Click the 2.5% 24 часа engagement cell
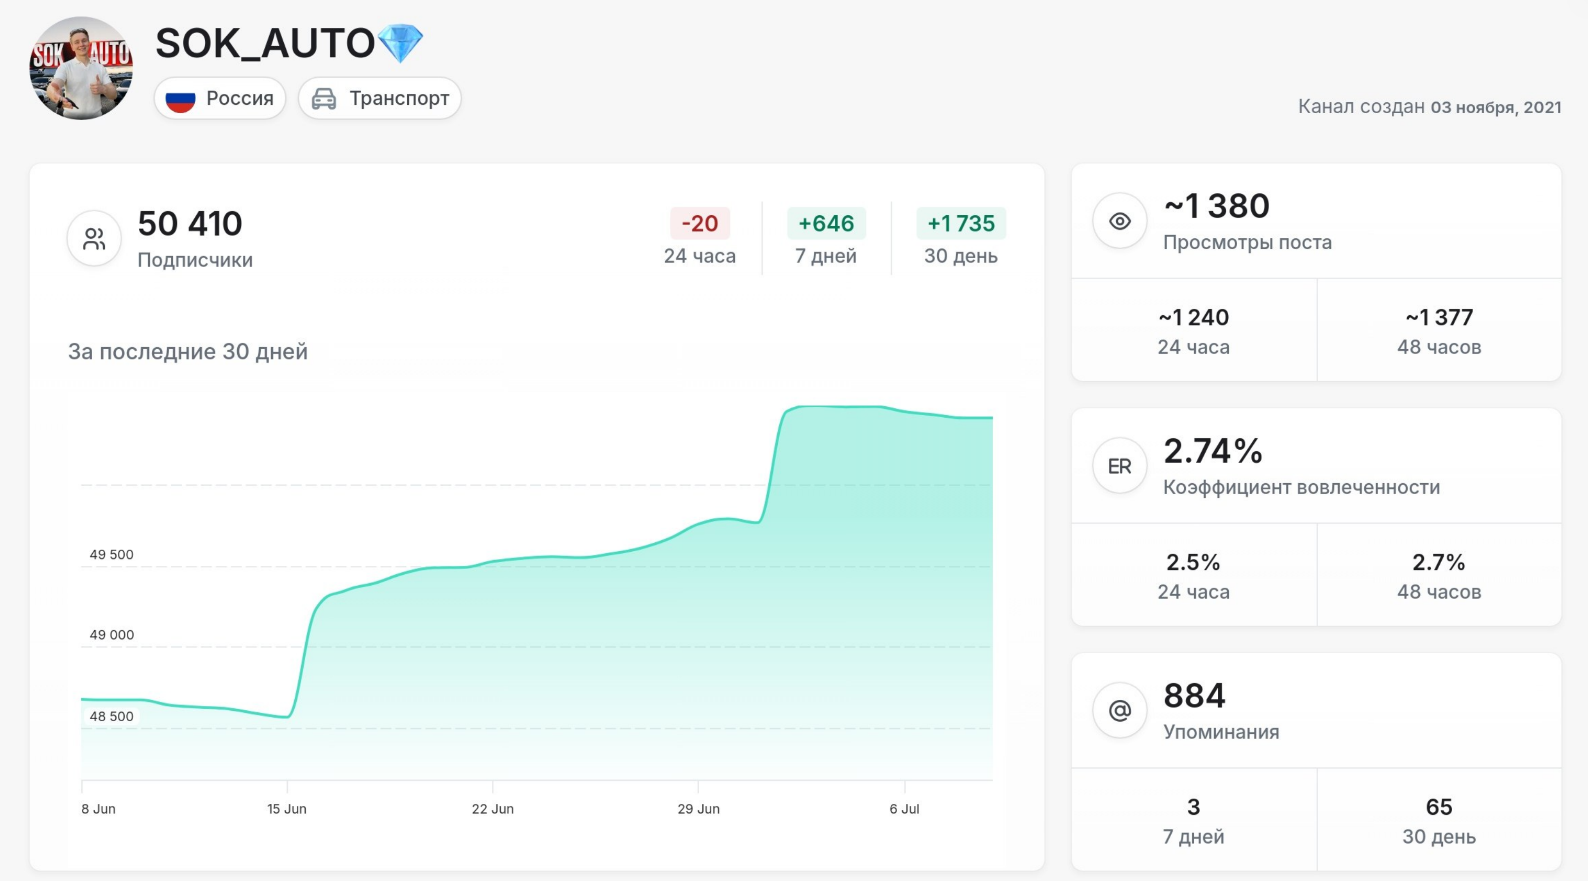This screenshot has height=881, width=1588. pyautogui.click(x=1194, y=575)
